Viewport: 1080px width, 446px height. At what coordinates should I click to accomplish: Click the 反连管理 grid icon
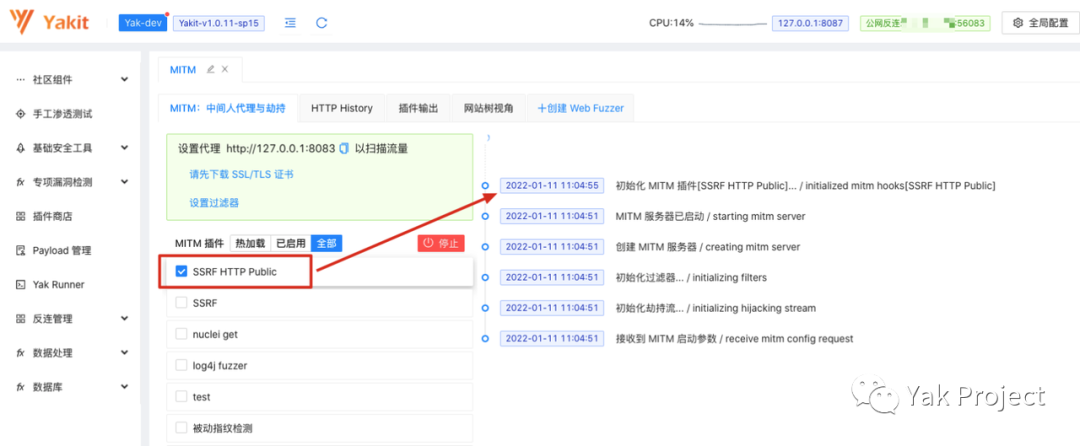(x=21, y=319)
